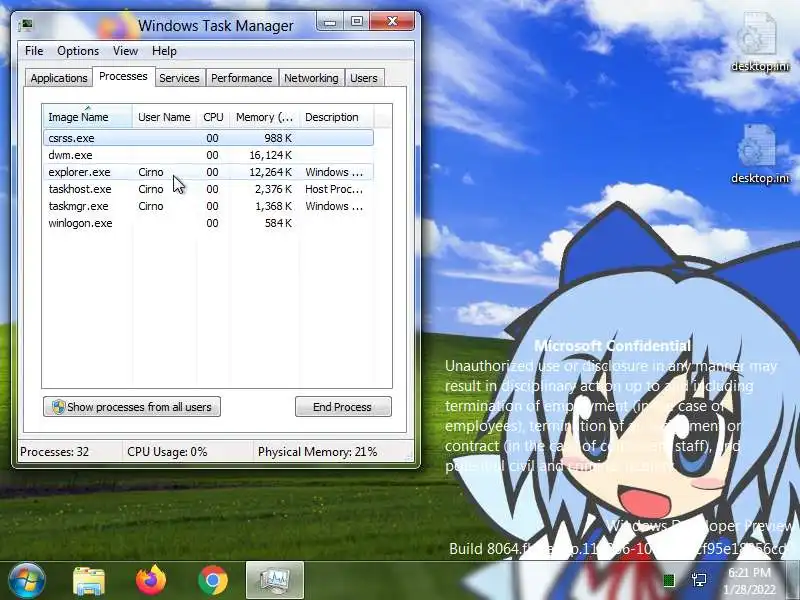Switch to the Users tab

(364, 78)
